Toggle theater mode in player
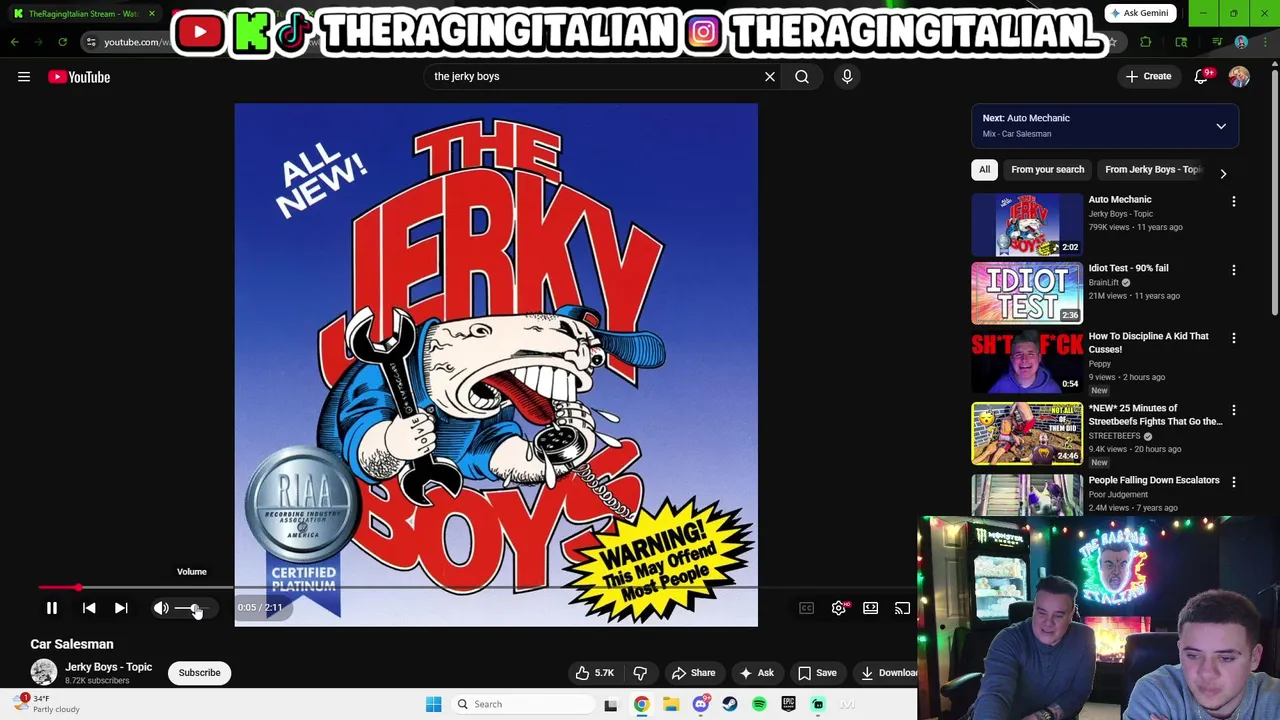The width and height of the screenshot is (1280, 720). (871, 608)
